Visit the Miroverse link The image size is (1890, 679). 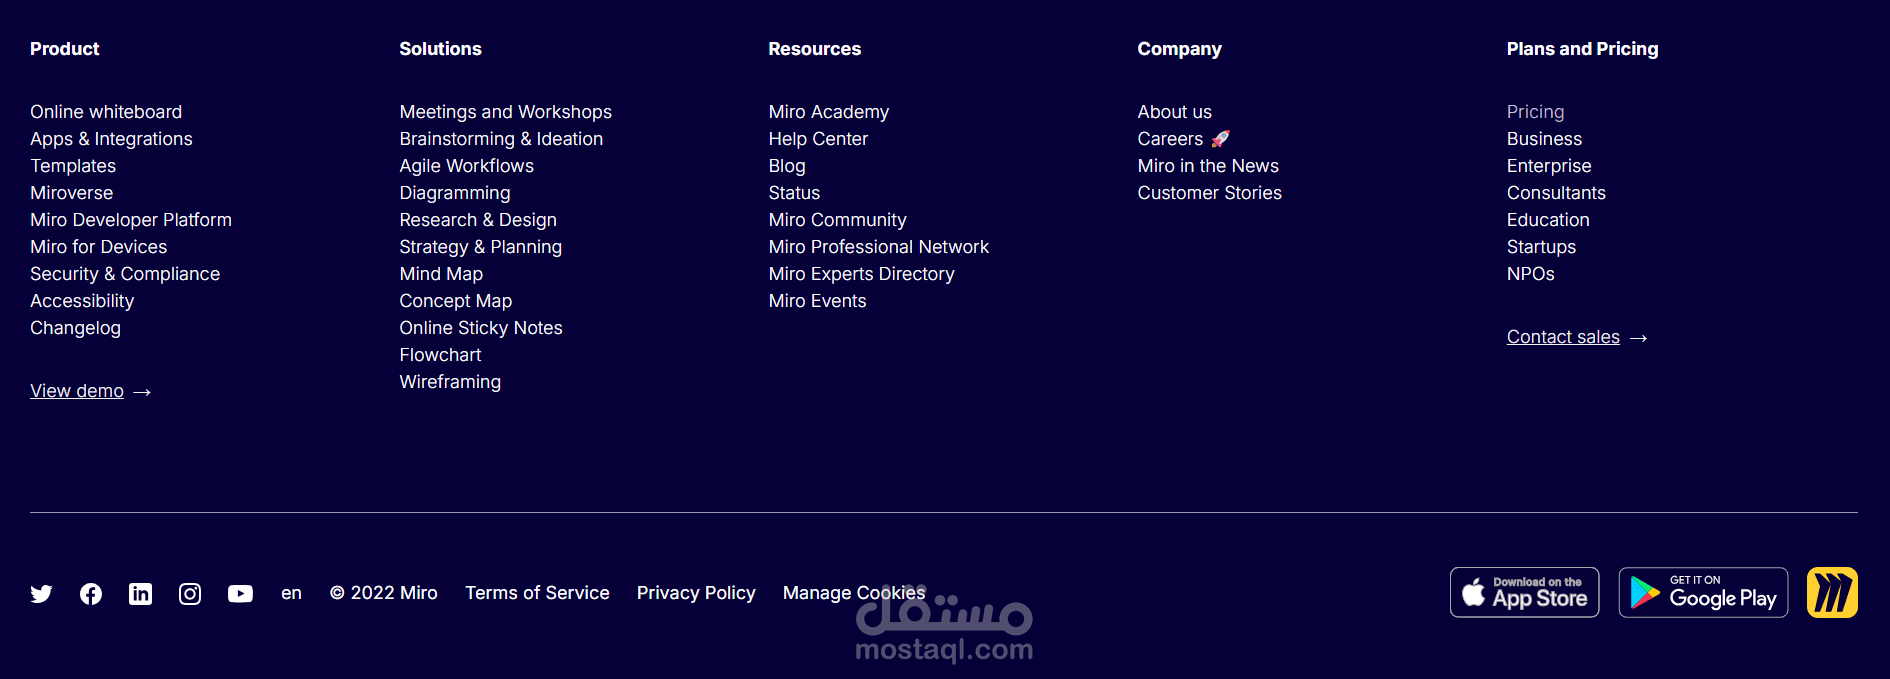[71, 193]
